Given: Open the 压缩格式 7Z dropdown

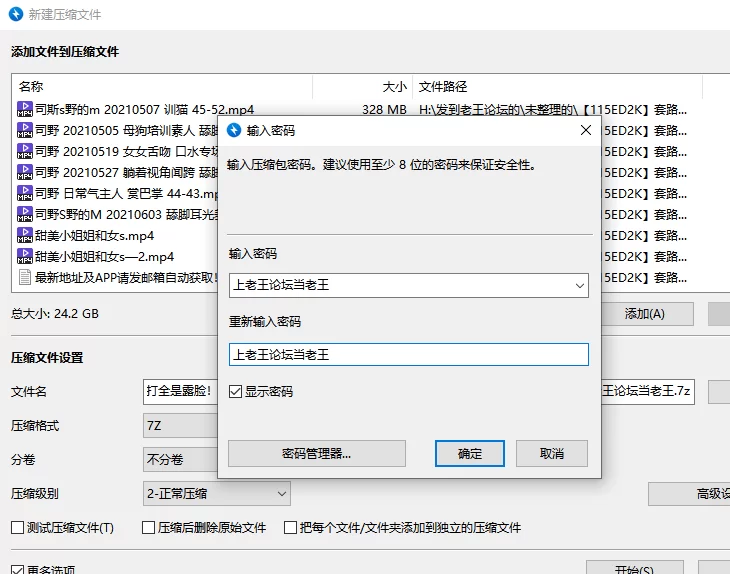Looking at the screenshot, I should [x=181, y=425].
